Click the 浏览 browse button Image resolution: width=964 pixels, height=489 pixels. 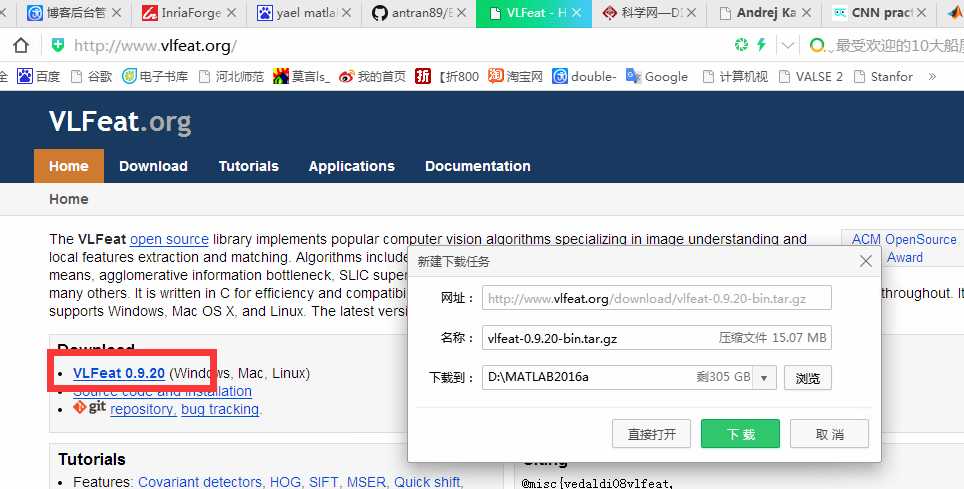click(808, 378)
